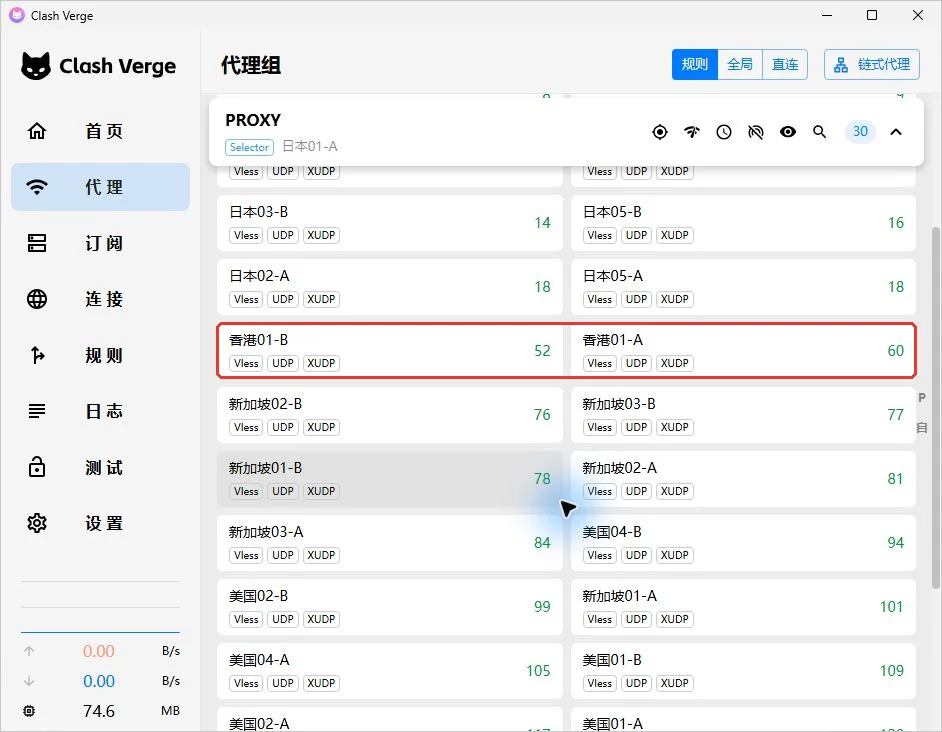Click the memory chip icon beside 74.6 MB
This screenshot has width=942, height=732.
tap(29, 711)
